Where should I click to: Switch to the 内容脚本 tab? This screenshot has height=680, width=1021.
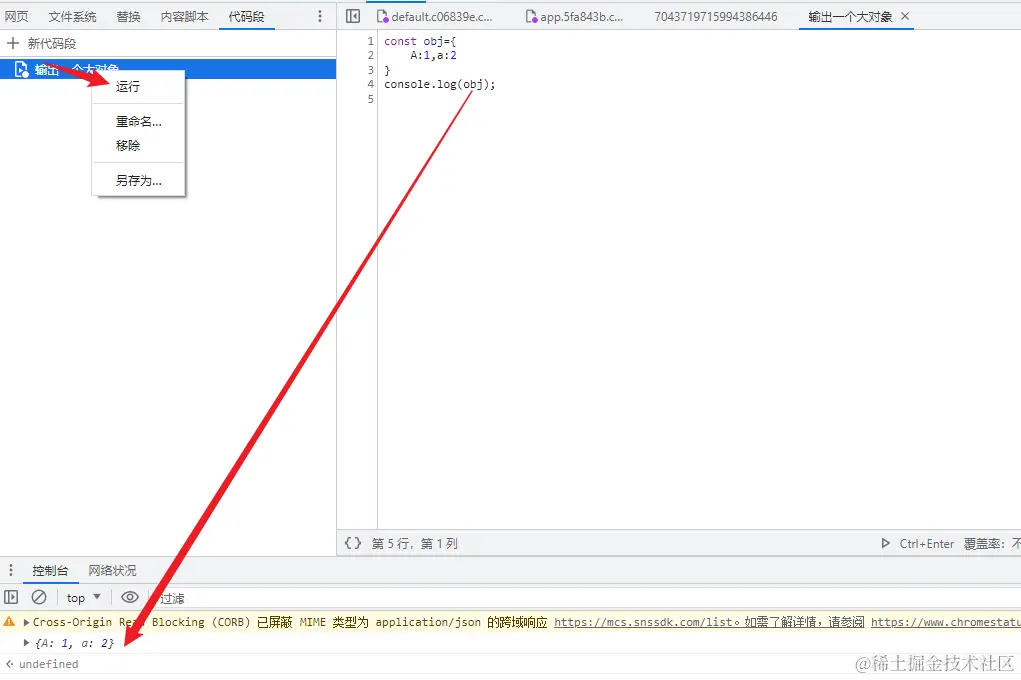[x=184, y=17]
